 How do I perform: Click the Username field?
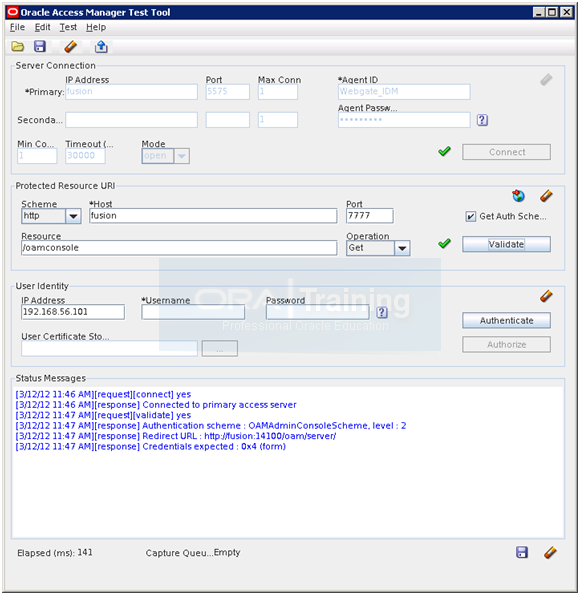[193, 312]
